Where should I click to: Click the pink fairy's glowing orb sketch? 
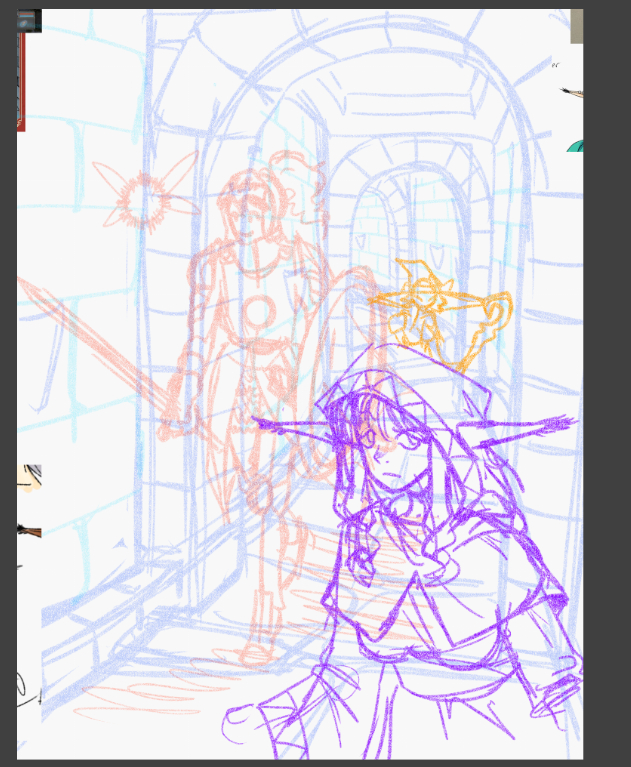[144, 198]
